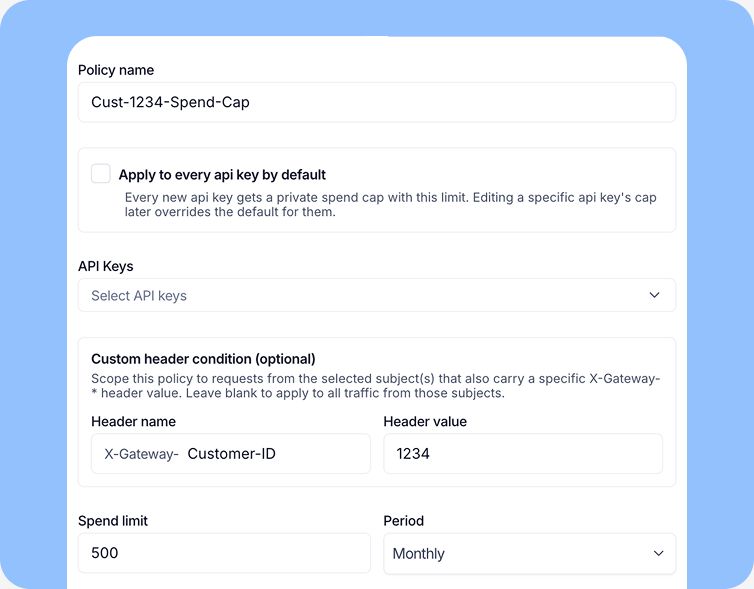This screenshot has width=754, height=589.
Task: Click the Header value label
Action: 425,422
